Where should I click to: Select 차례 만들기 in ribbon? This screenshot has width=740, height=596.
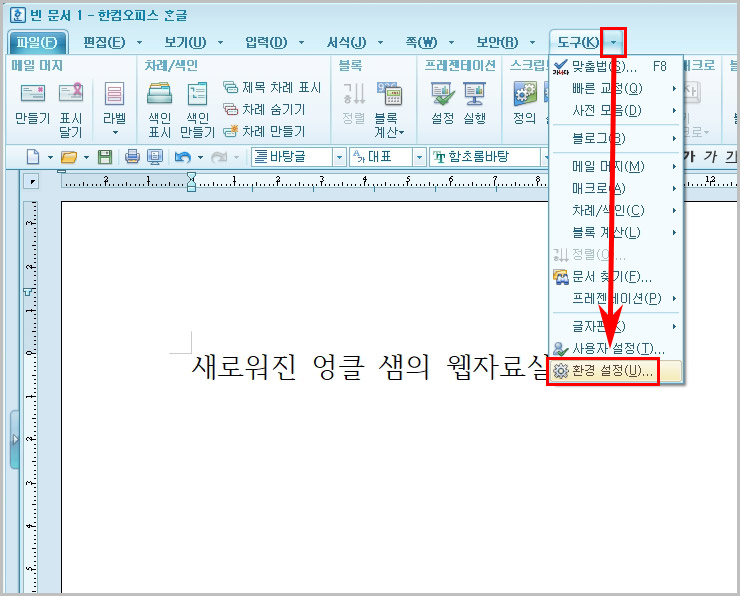click(x=264, y=131)
